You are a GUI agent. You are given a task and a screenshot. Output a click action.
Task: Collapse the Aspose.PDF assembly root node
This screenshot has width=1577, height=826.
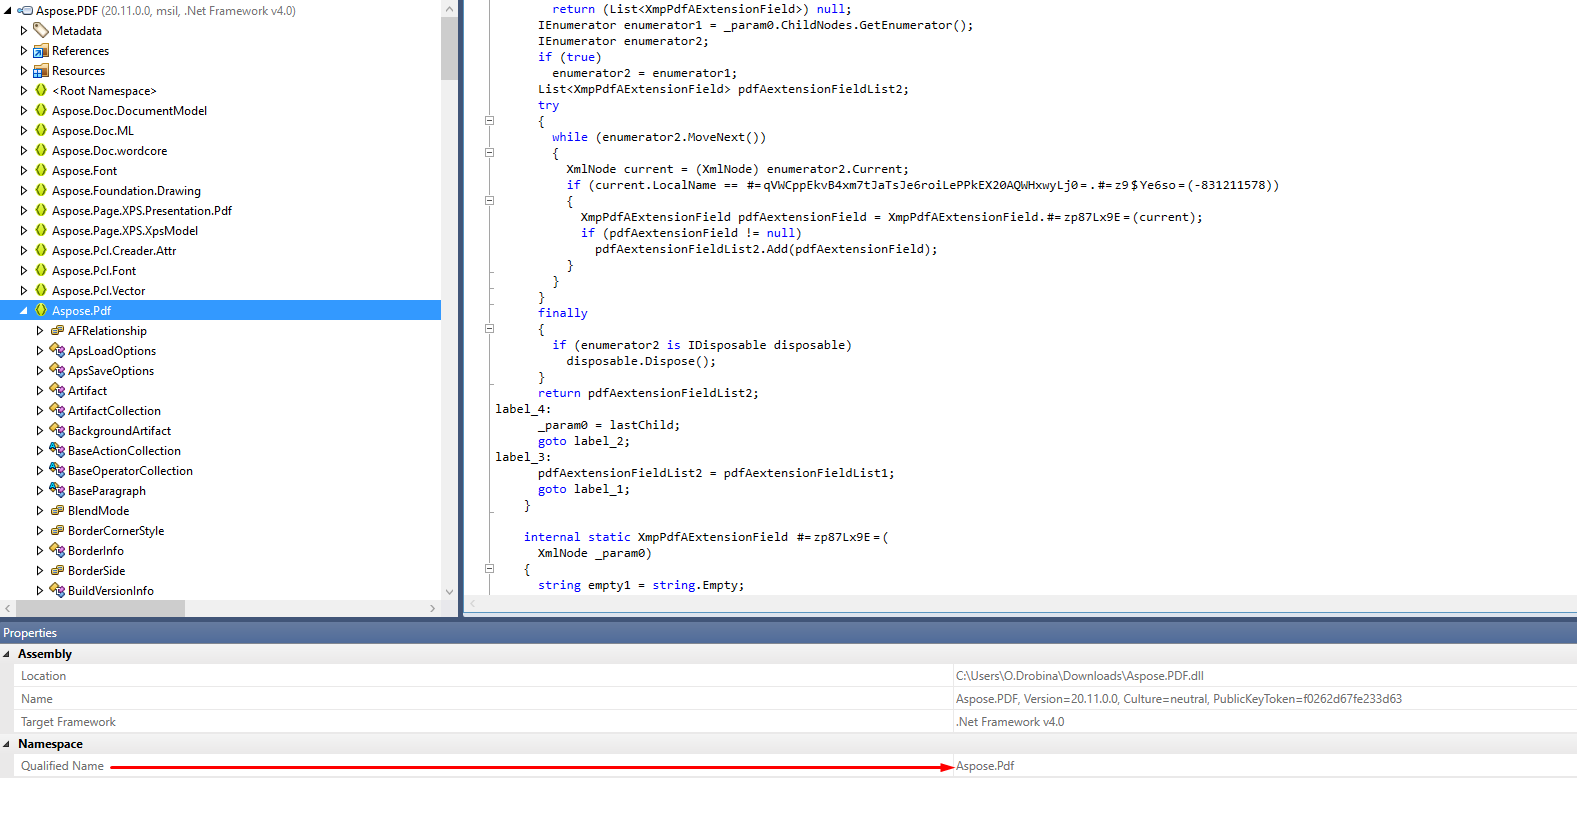click(x=8, y=11)
